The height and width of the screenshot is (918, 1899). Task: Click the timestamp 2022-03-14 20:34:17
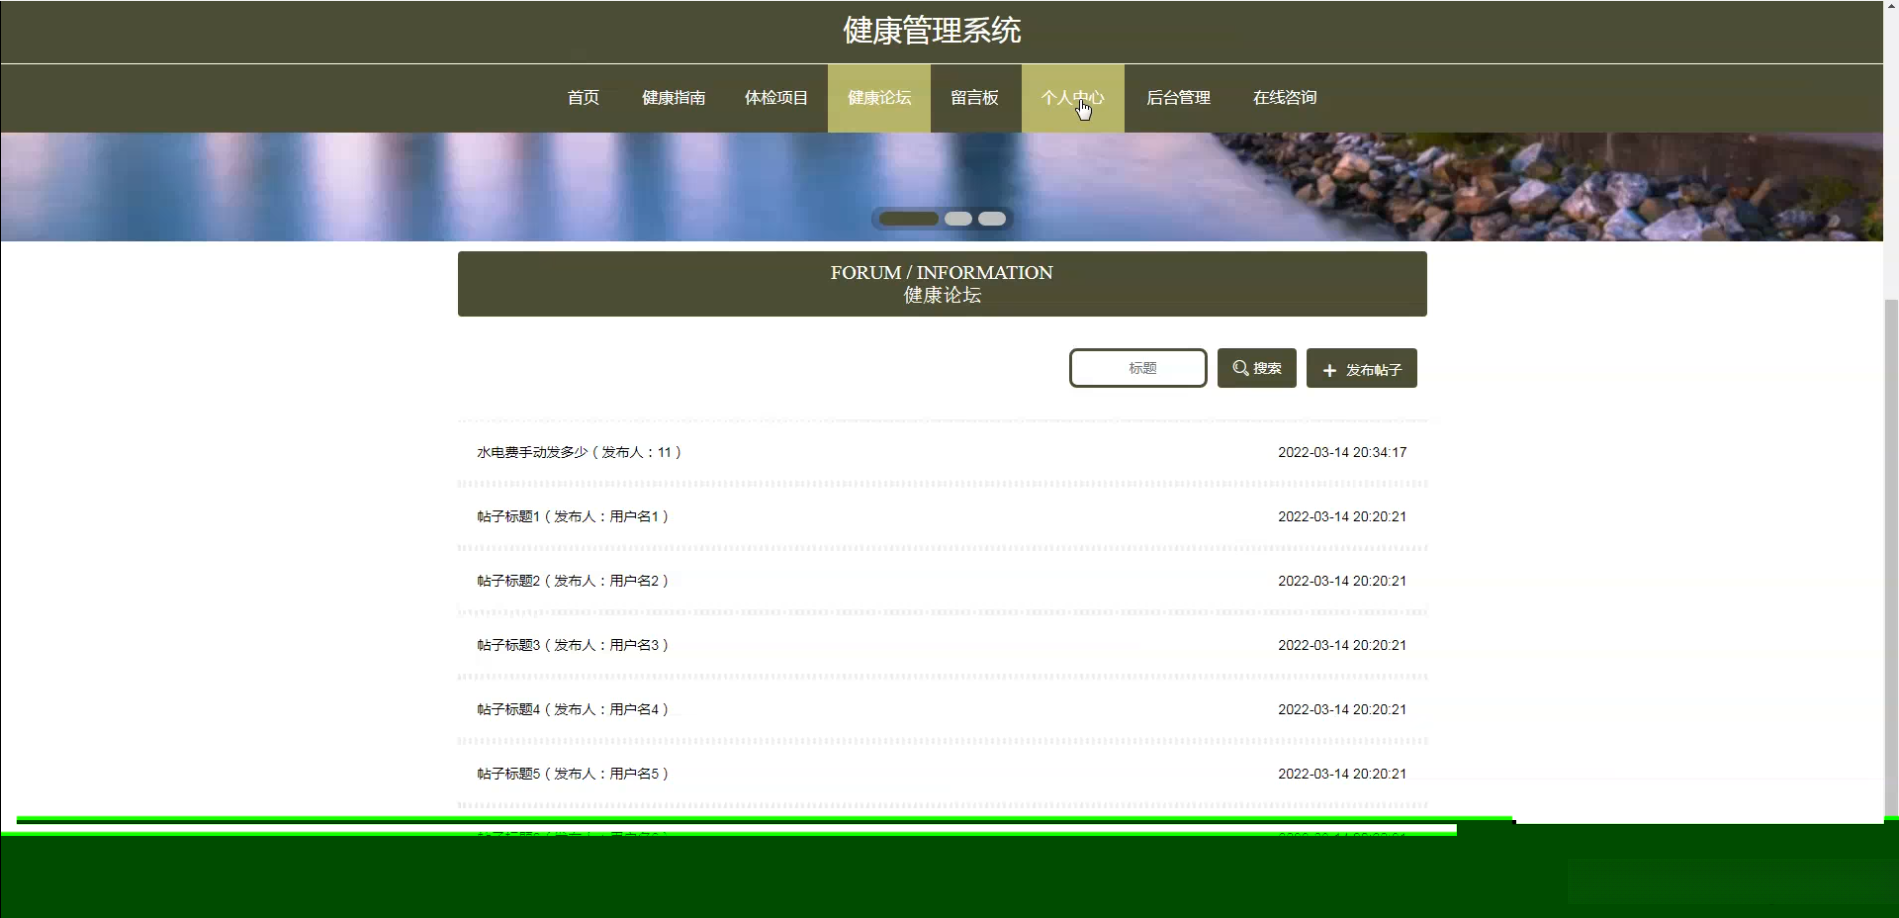(1342, 452)
